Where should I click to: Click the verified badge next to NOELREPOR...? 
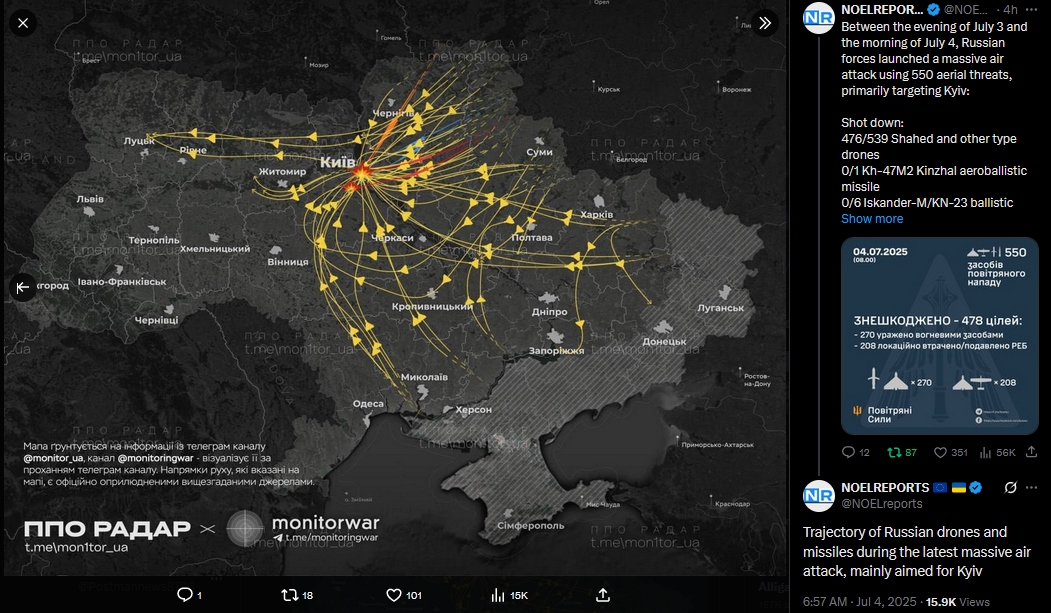point(933,9)
